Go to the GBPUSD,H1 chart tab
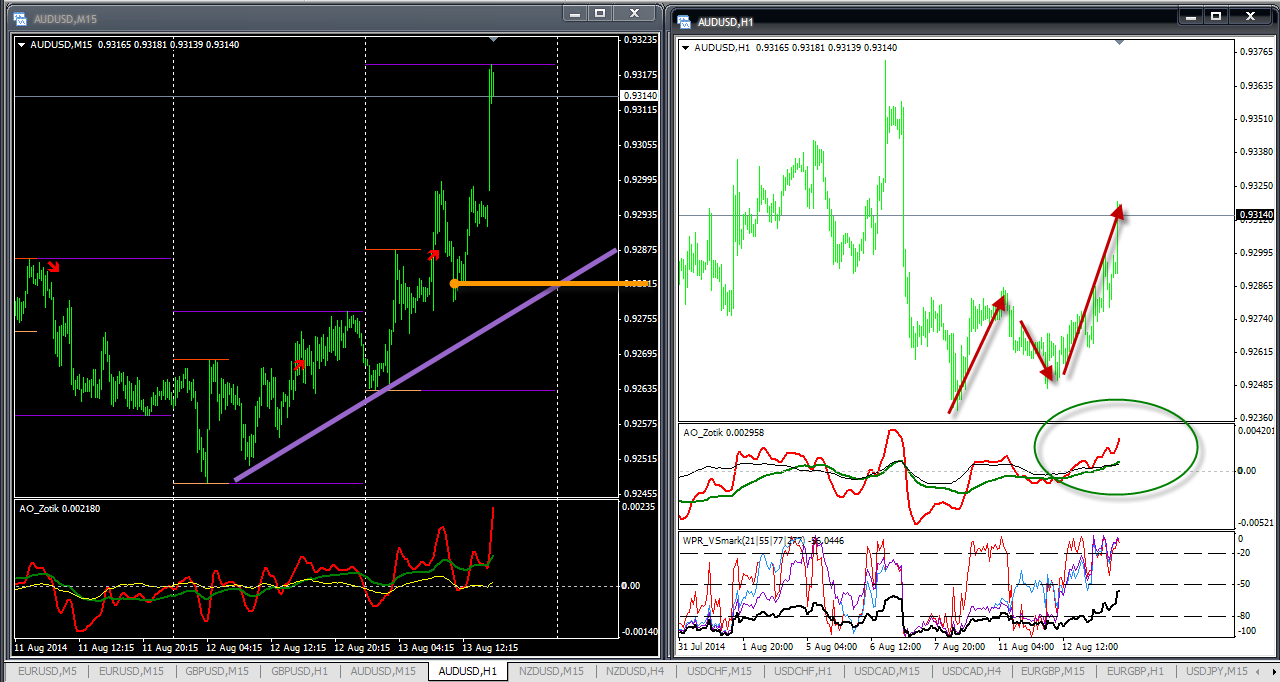This screenshot has height=682, width=1280. (x=298, y=671)
